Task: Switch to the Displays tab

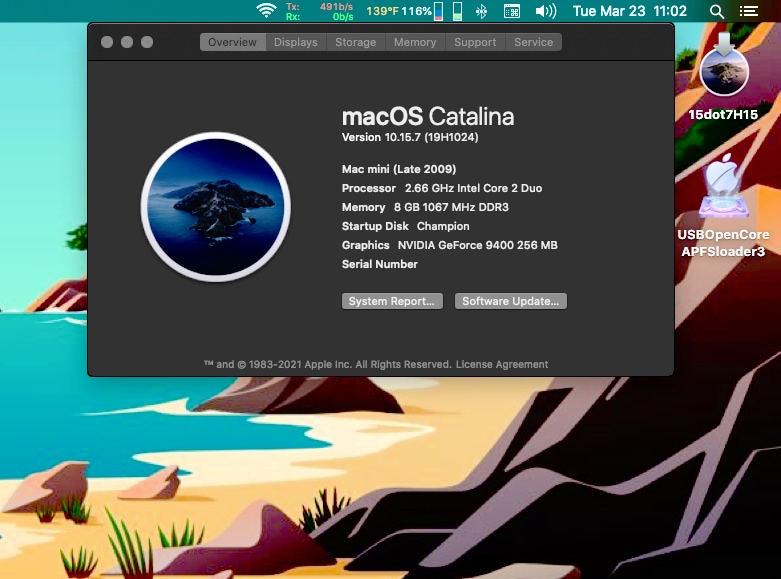Action: click(x=296, y=42)
